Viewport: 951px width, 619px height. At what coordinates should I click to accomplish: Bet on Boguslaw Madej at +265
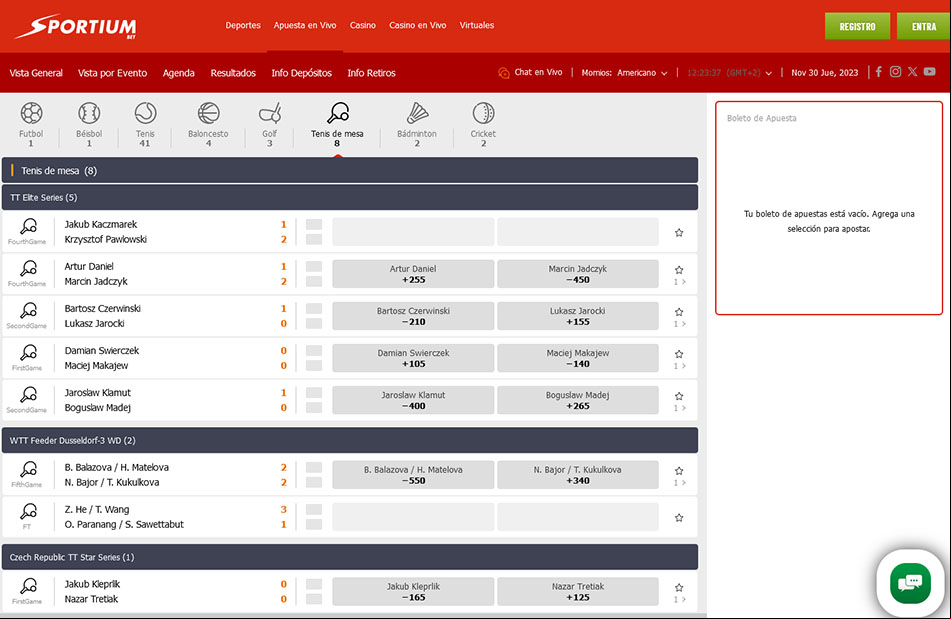[578, 400]
